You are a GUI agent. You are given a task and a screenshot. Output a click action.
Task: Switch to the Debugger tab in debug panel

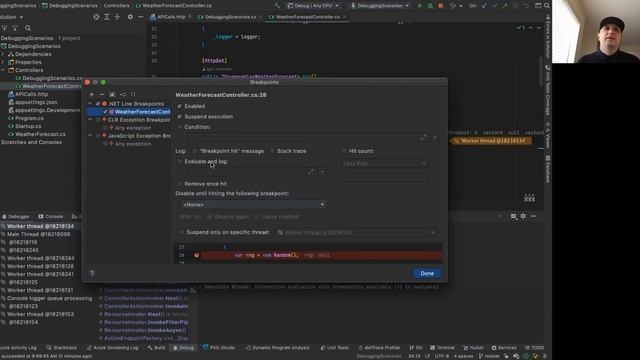16,216
